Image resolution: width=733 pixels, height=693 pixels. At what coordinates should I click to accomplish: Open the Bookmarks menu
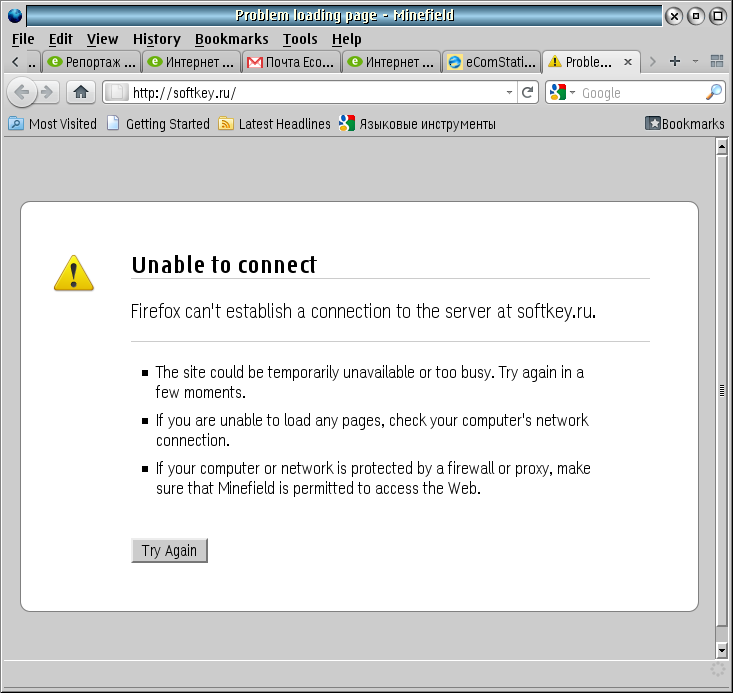231,39
